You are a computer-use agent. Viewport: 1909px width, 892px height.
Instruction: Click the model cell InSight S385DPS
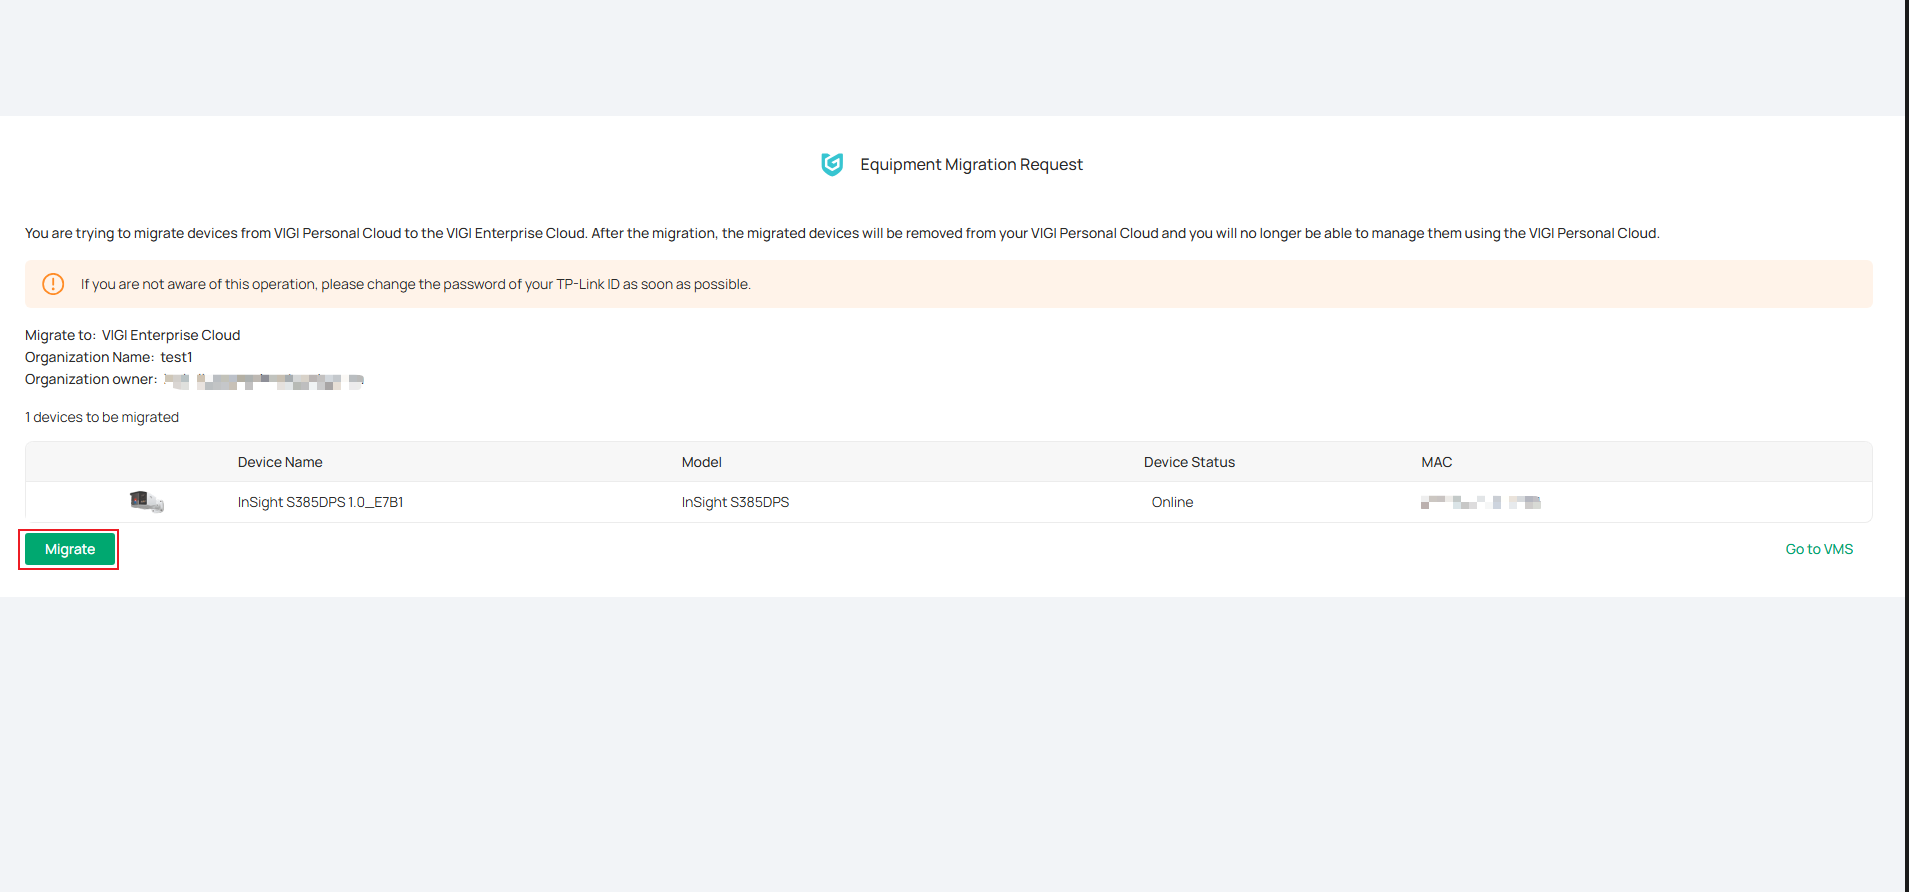click(735, 502)
